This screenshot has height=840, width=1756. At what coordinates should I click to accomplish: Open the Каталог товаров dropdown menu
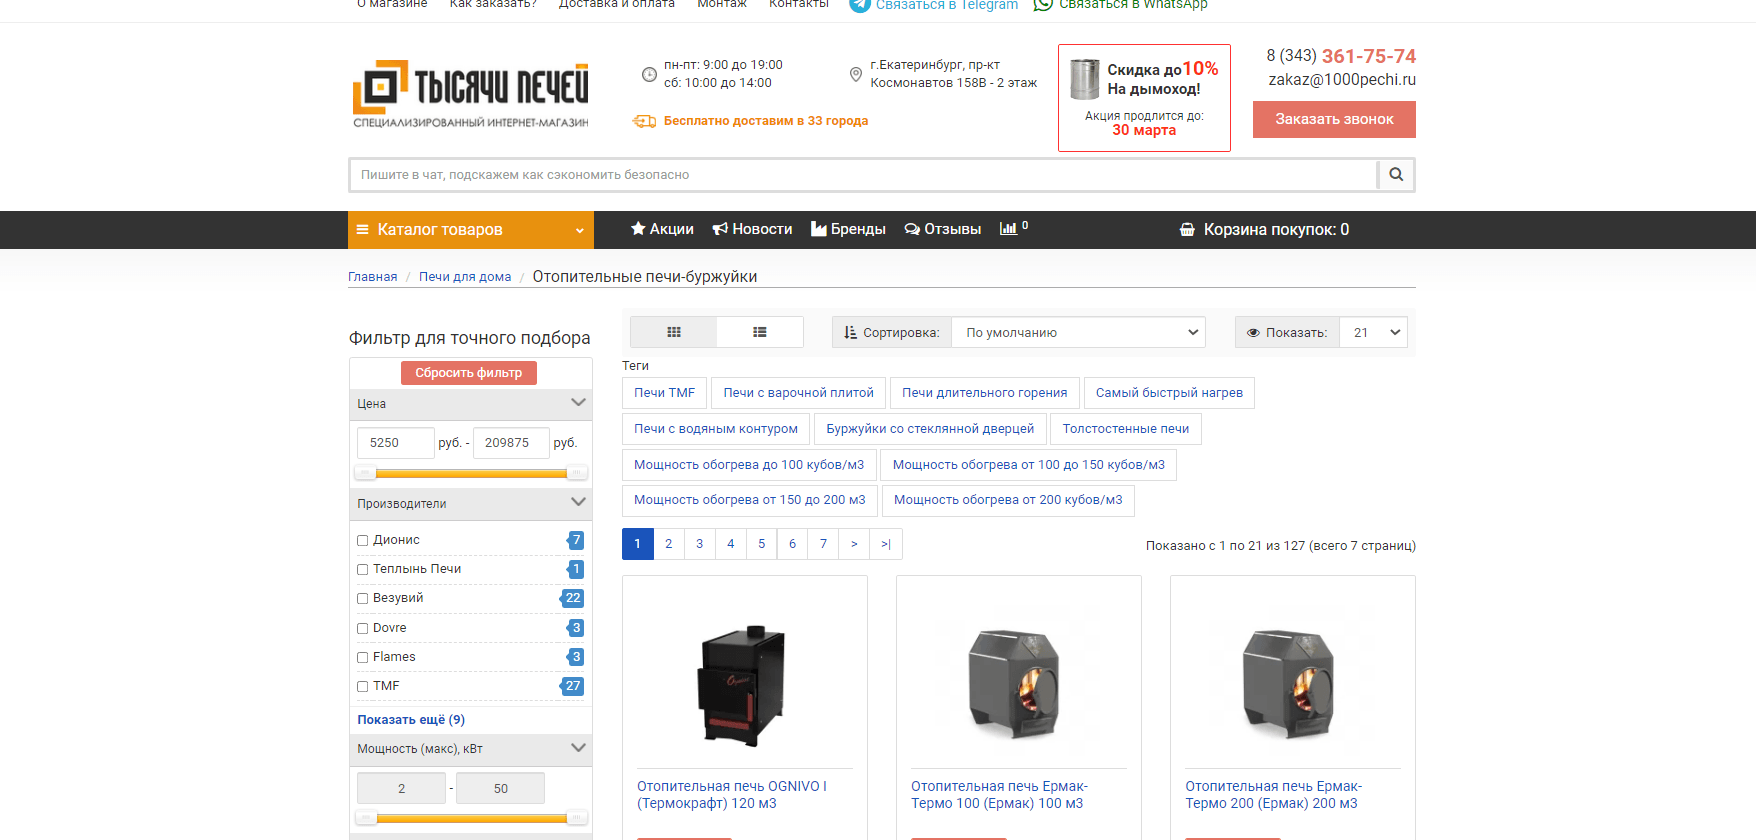tap(471, 230)
